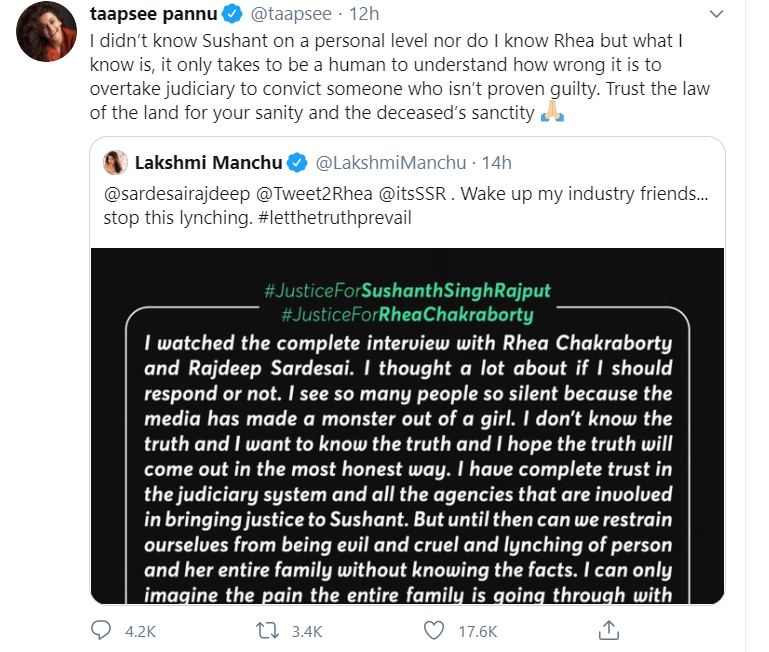Open the share tweet upload icon
This screenshot has height=652, width=769.
(609, 630)
